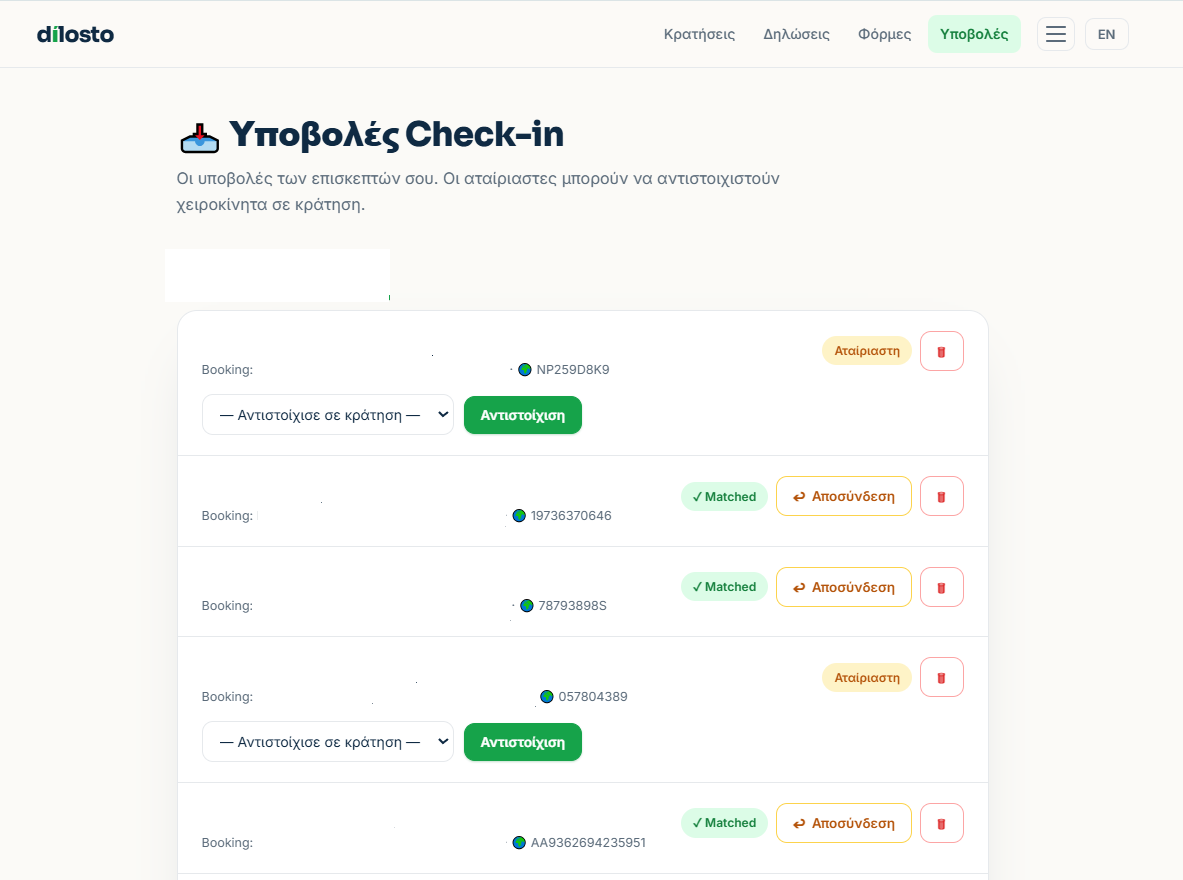Go to the dilosto home logo
The width and height of the screenshot is (1183, 880).
coord(75,34)
